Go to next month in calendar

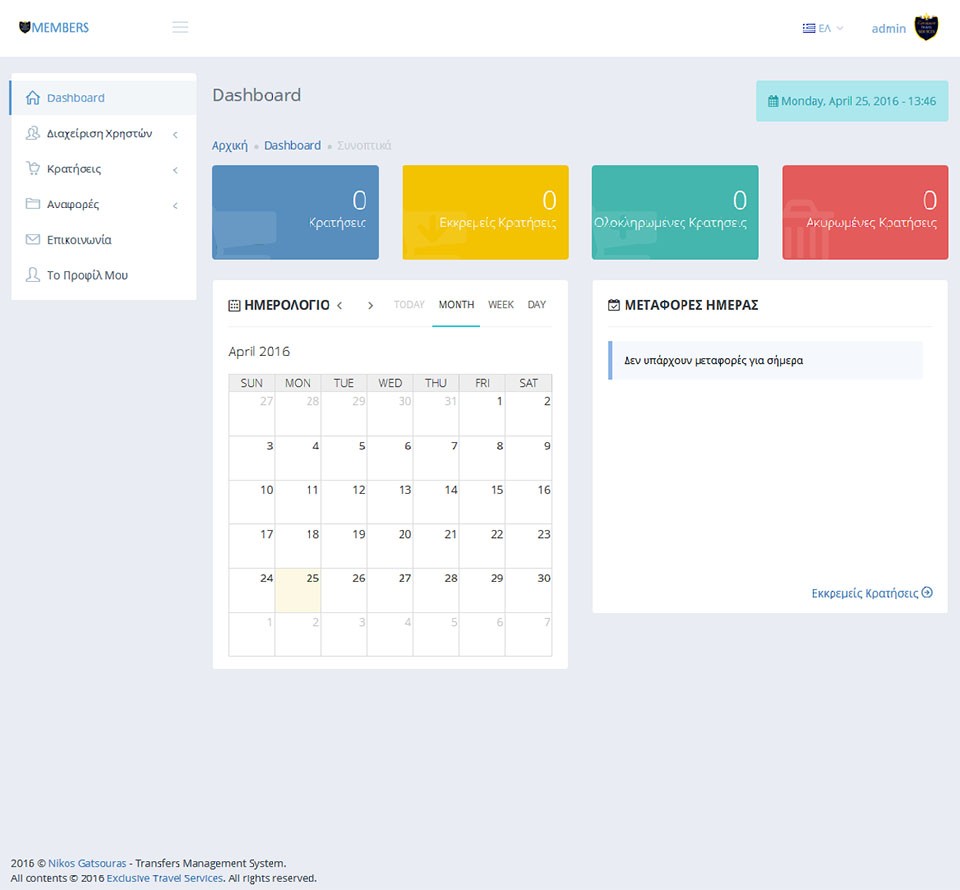[x=370, y=305]
